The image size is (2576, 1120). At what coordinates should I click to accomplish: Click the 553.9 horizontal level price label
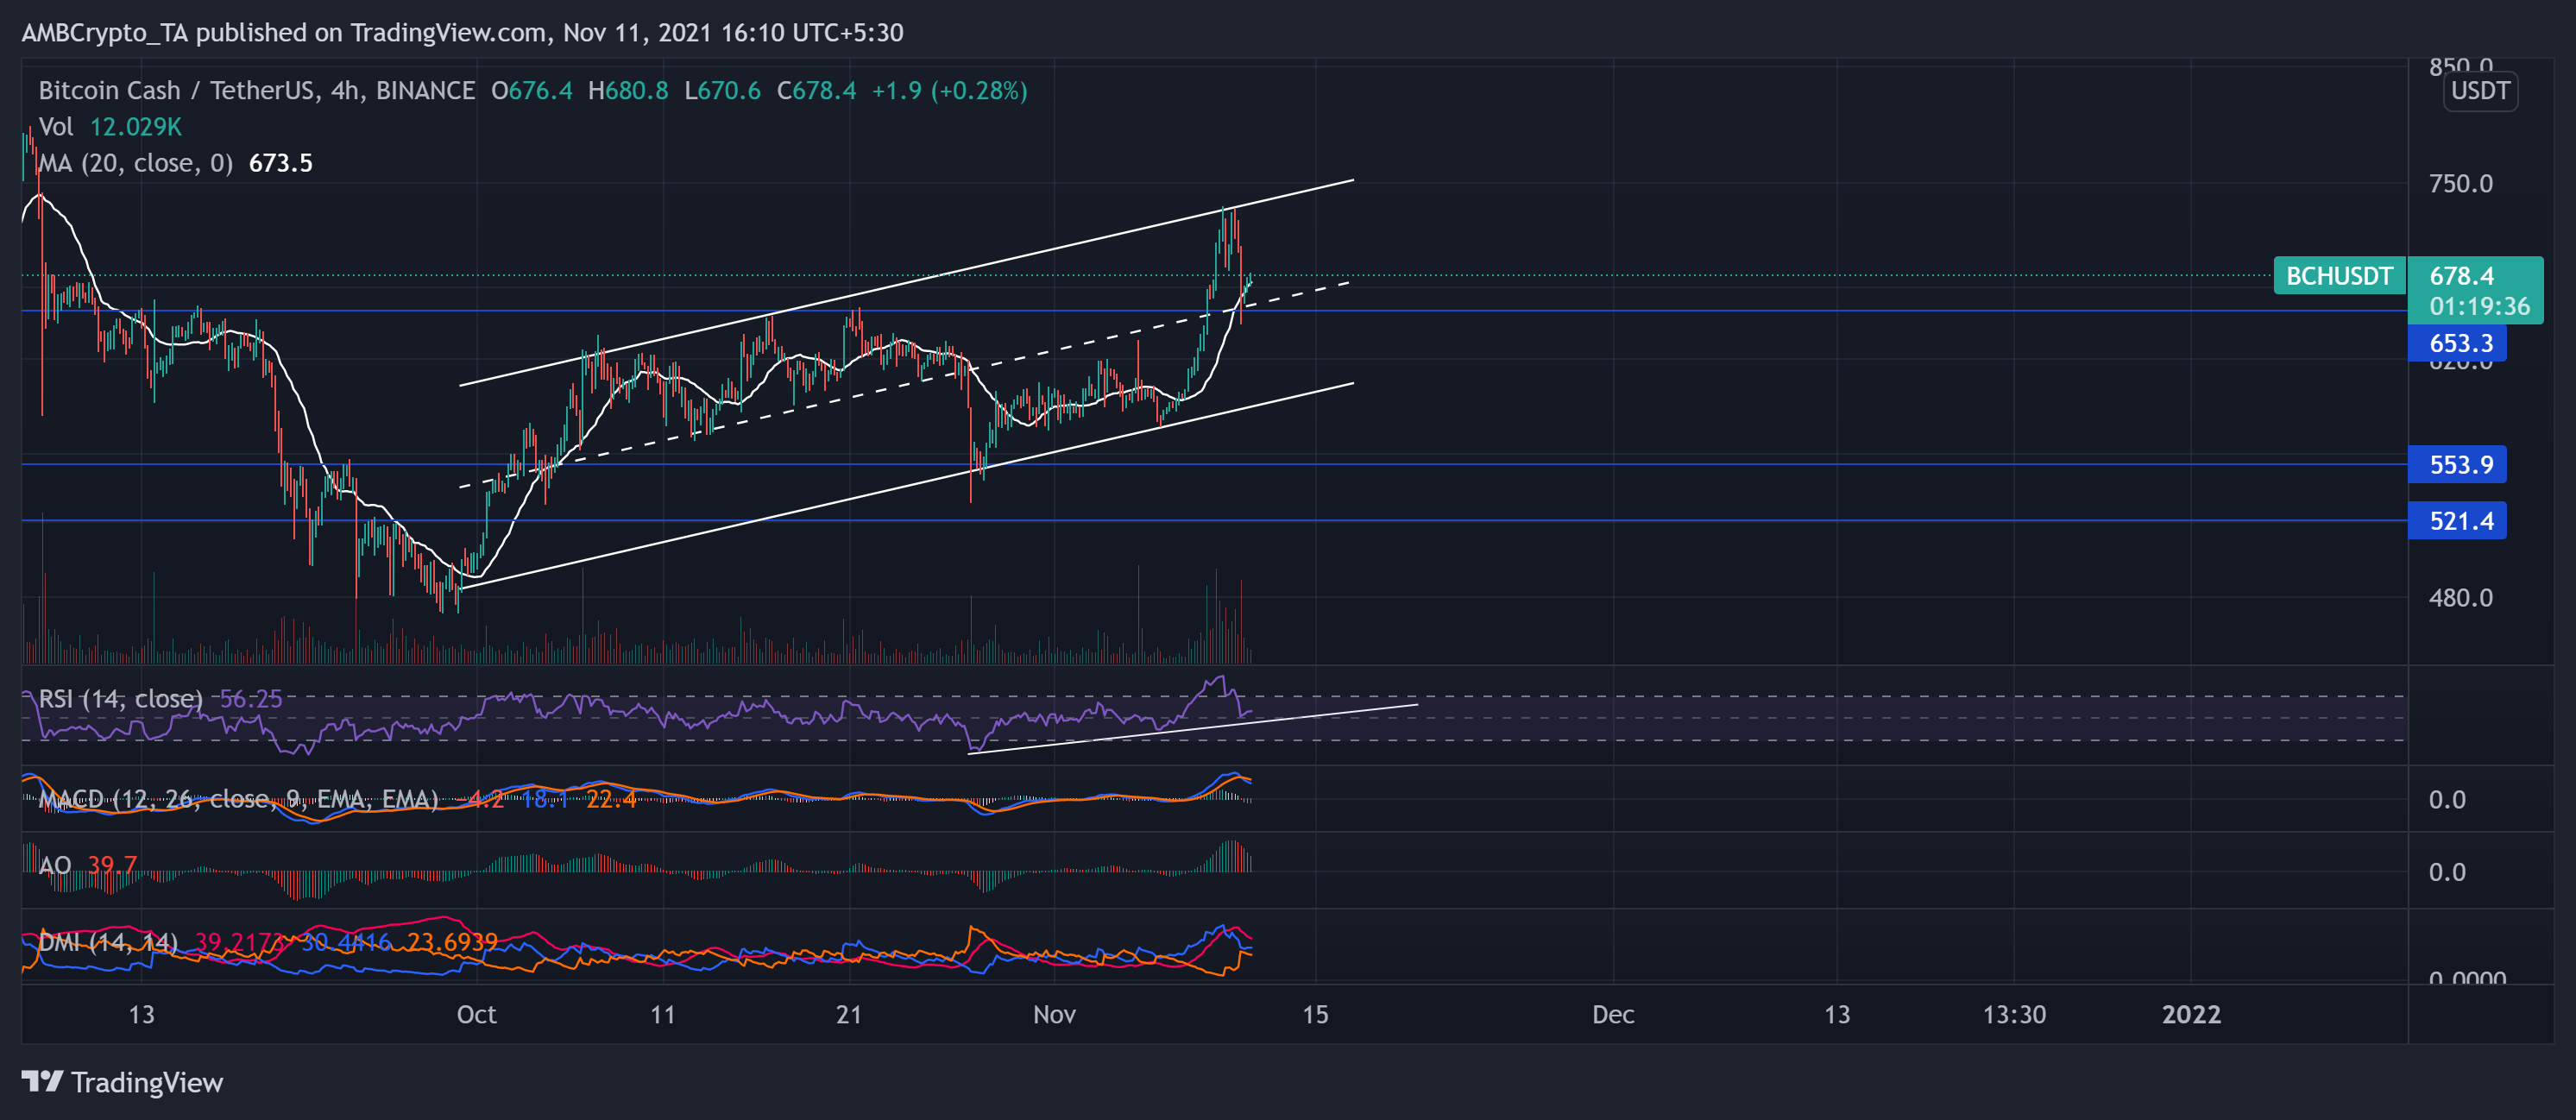point(2458,464)
